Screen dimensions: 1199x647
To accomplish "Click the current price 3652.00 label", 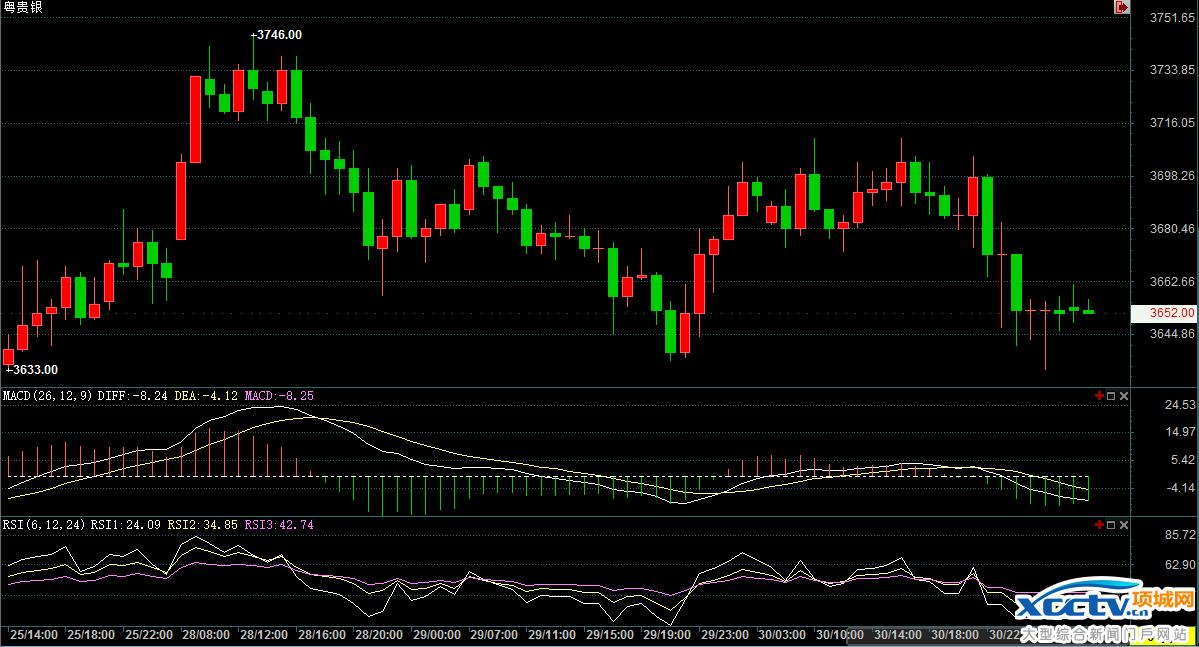I will click(x=1164, y=313).
